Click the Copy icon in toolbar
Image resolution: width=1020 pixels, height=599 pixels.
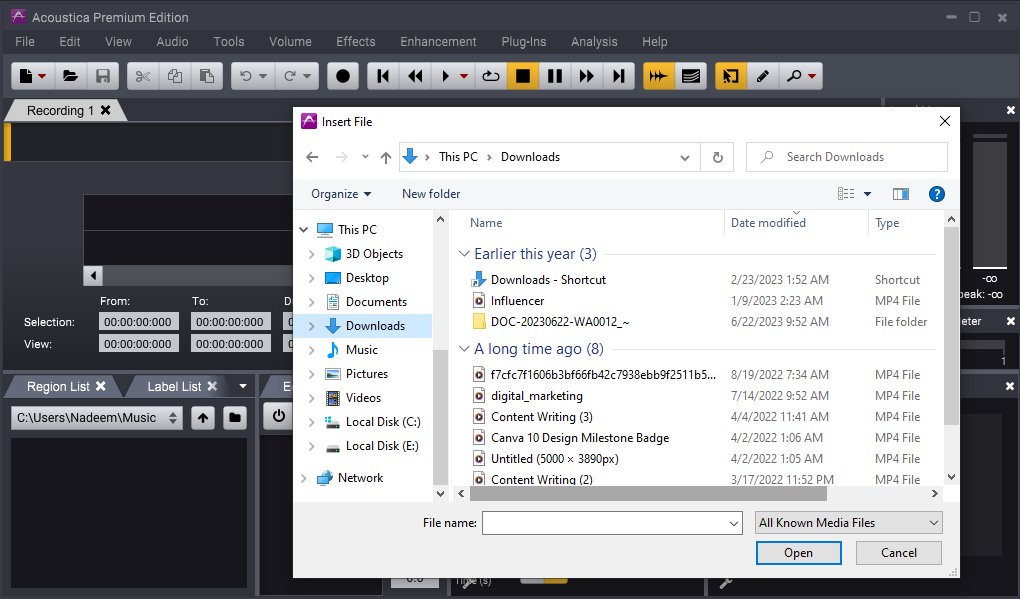coord(175,76)
